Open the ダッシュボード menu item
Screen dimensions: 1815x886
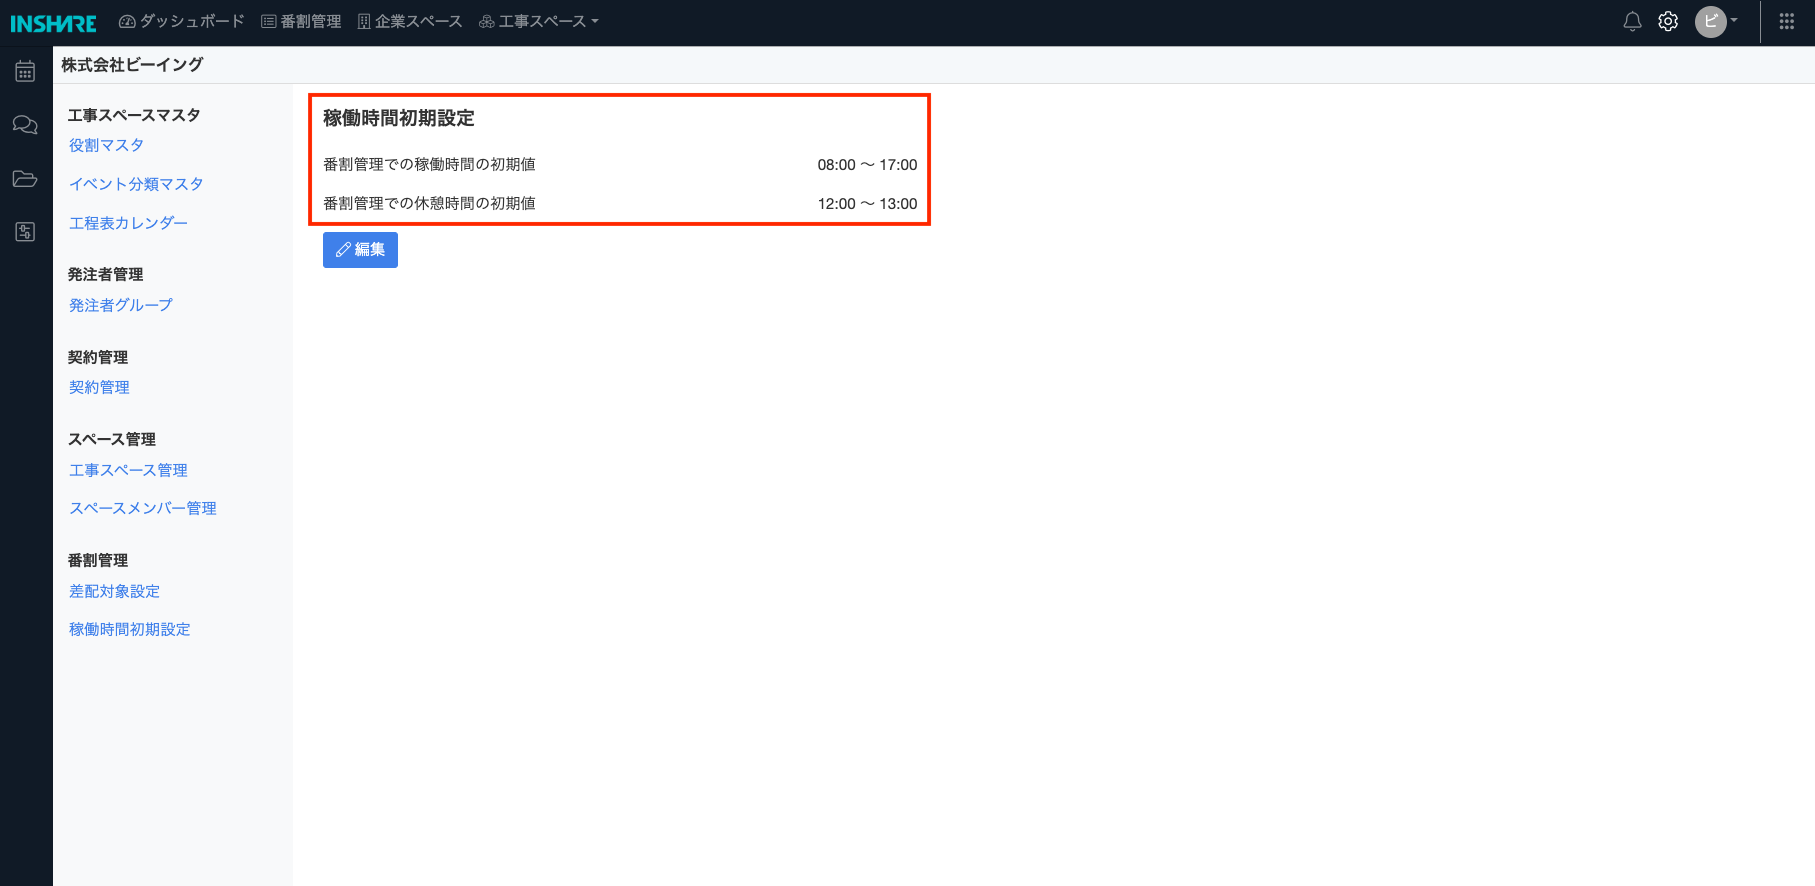point(182,21)
